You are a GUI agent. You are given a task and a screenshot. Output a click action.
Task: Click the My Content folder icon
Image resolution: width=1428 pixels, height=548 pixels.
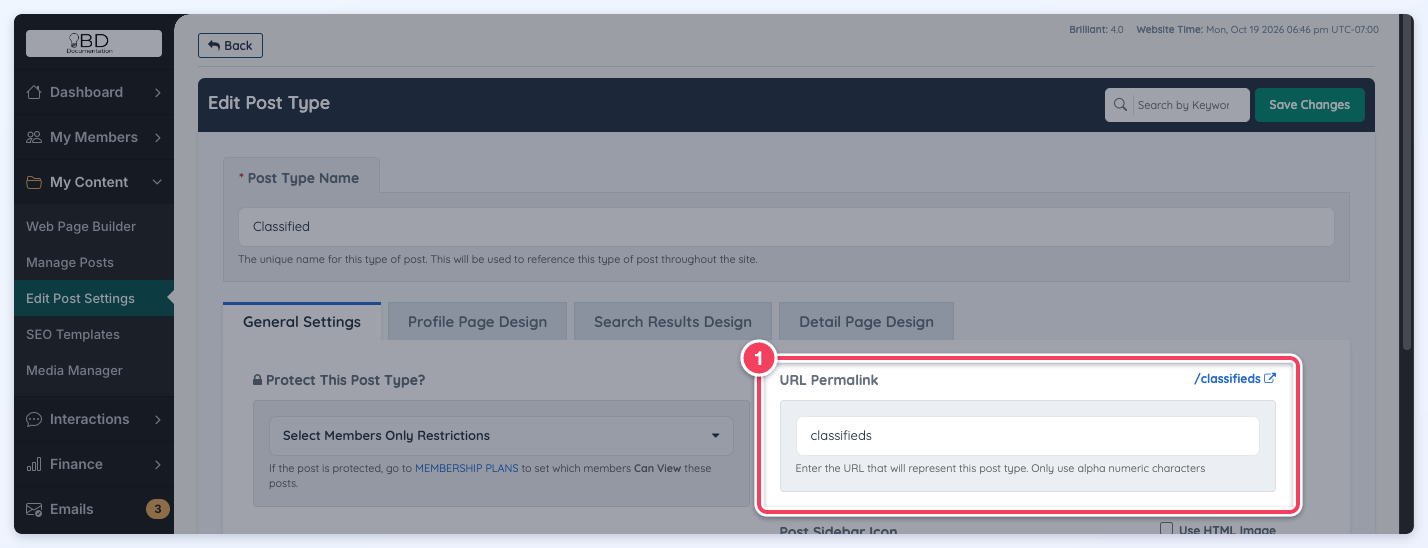[34, 182]
